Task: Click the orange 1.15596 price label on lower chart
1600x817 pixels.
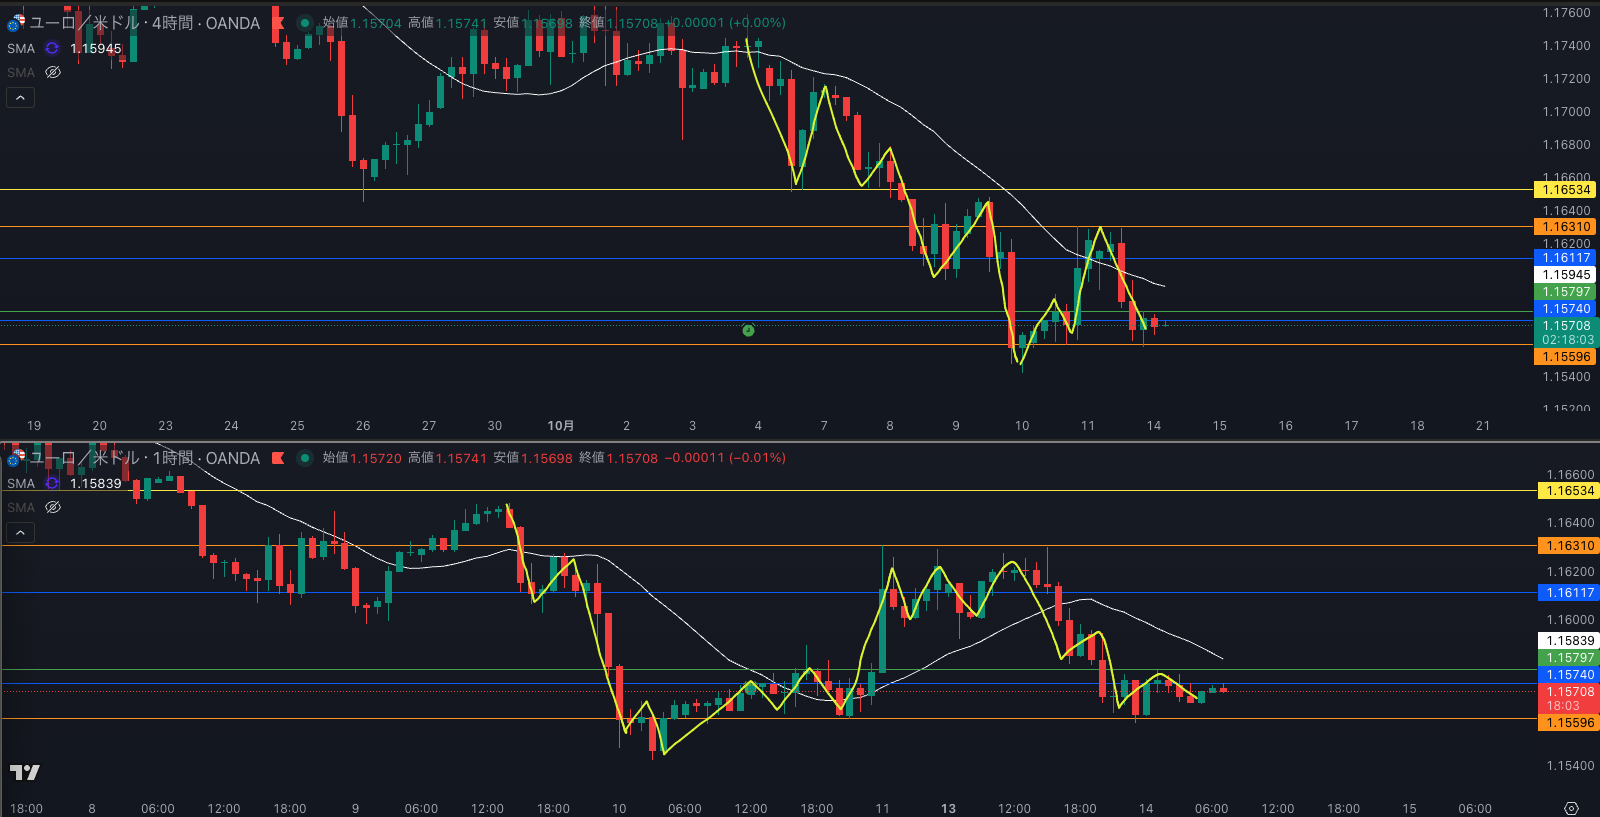Action: (x=1569, y=723)
